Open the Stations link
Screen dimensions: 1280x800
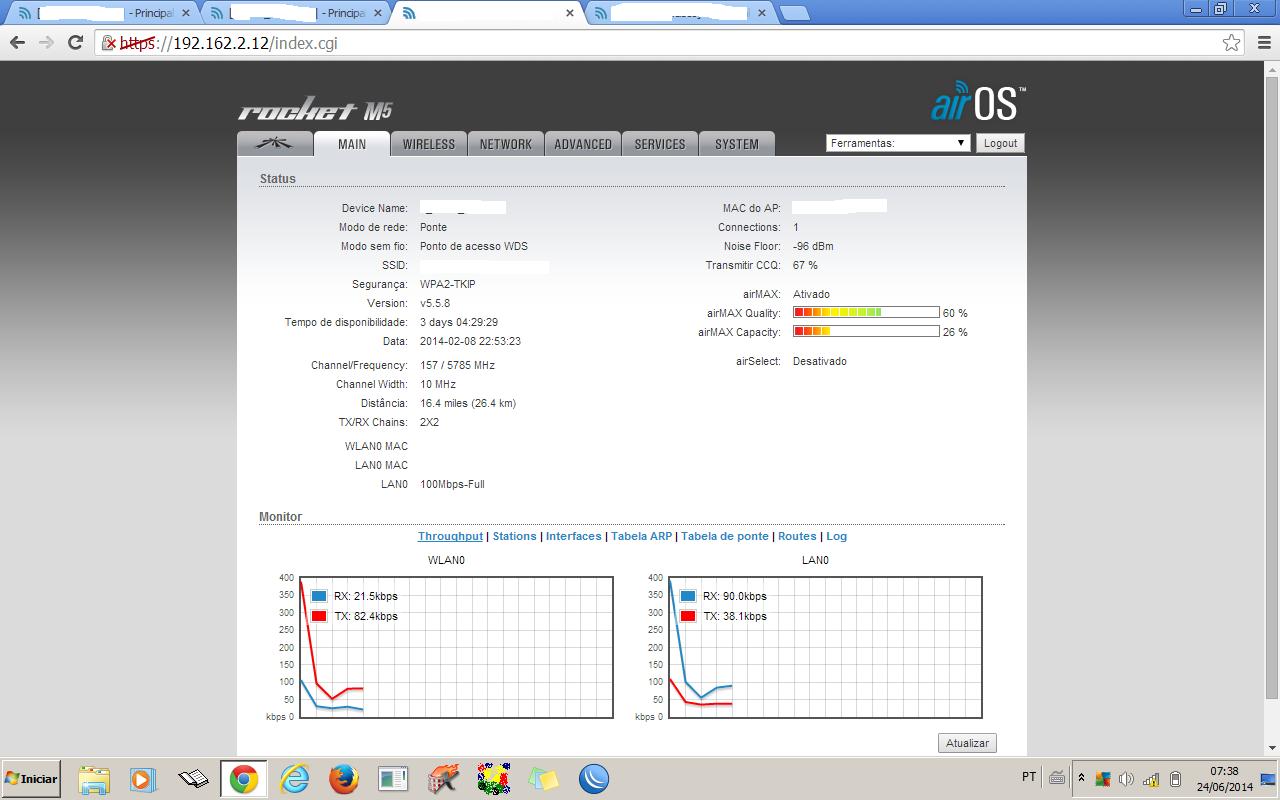(514, 536)
